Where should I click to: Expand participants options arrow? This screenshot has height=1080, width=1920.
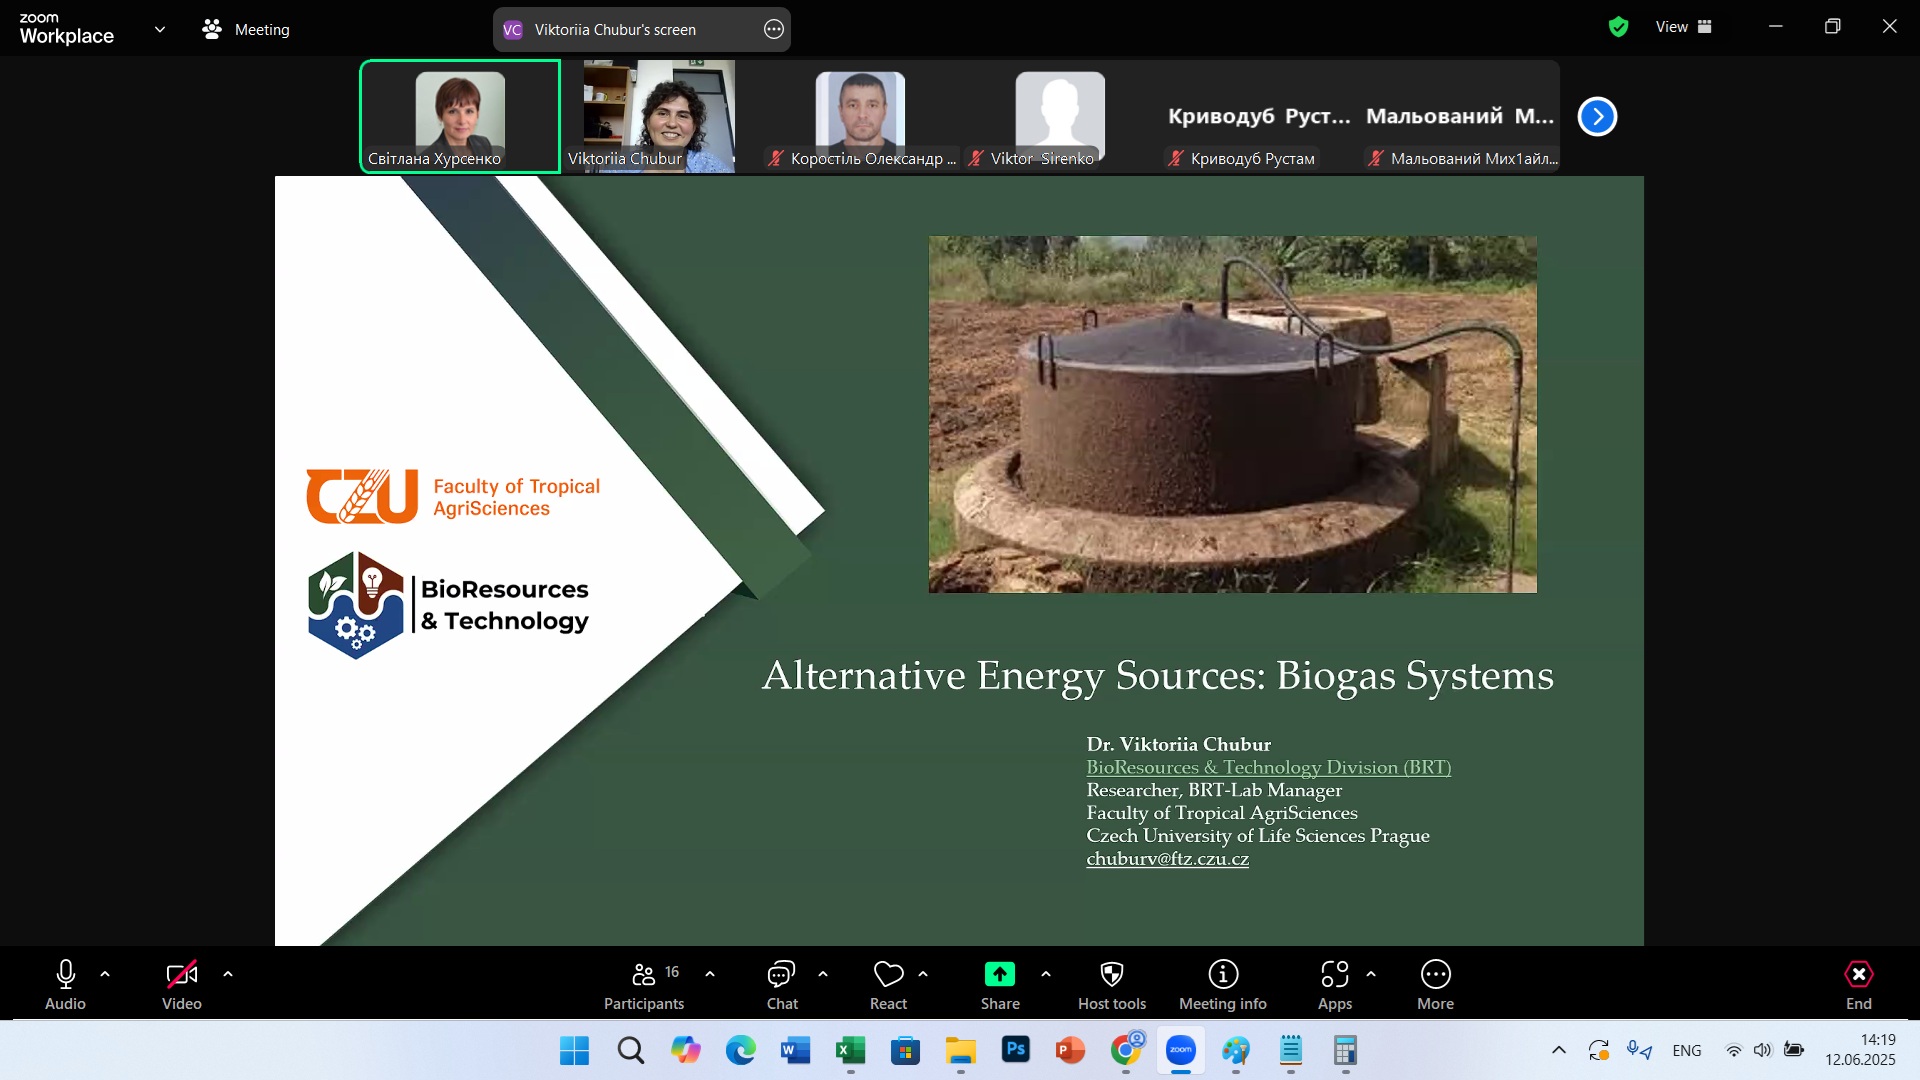tap(710, 974)
